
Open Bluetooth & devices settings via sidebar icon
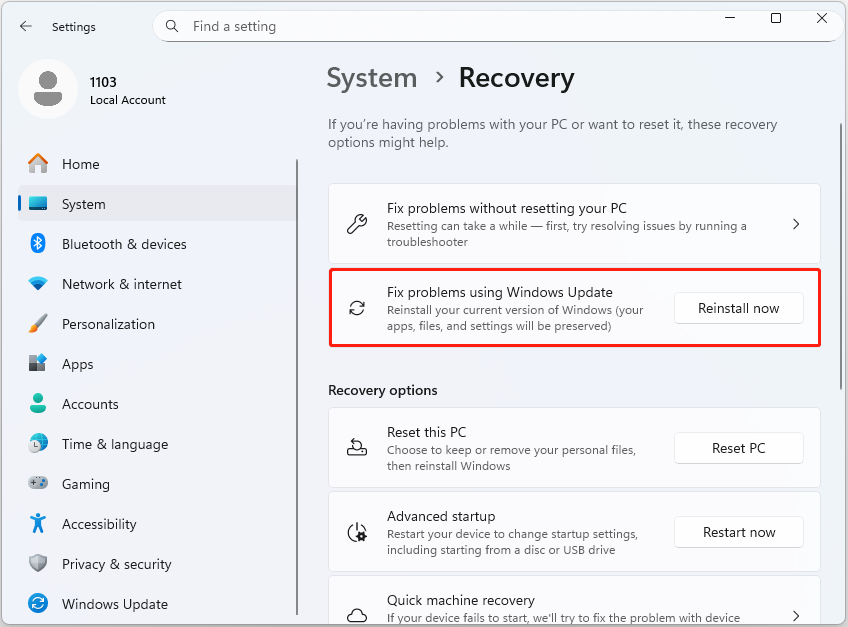click(x=38, y=244)
